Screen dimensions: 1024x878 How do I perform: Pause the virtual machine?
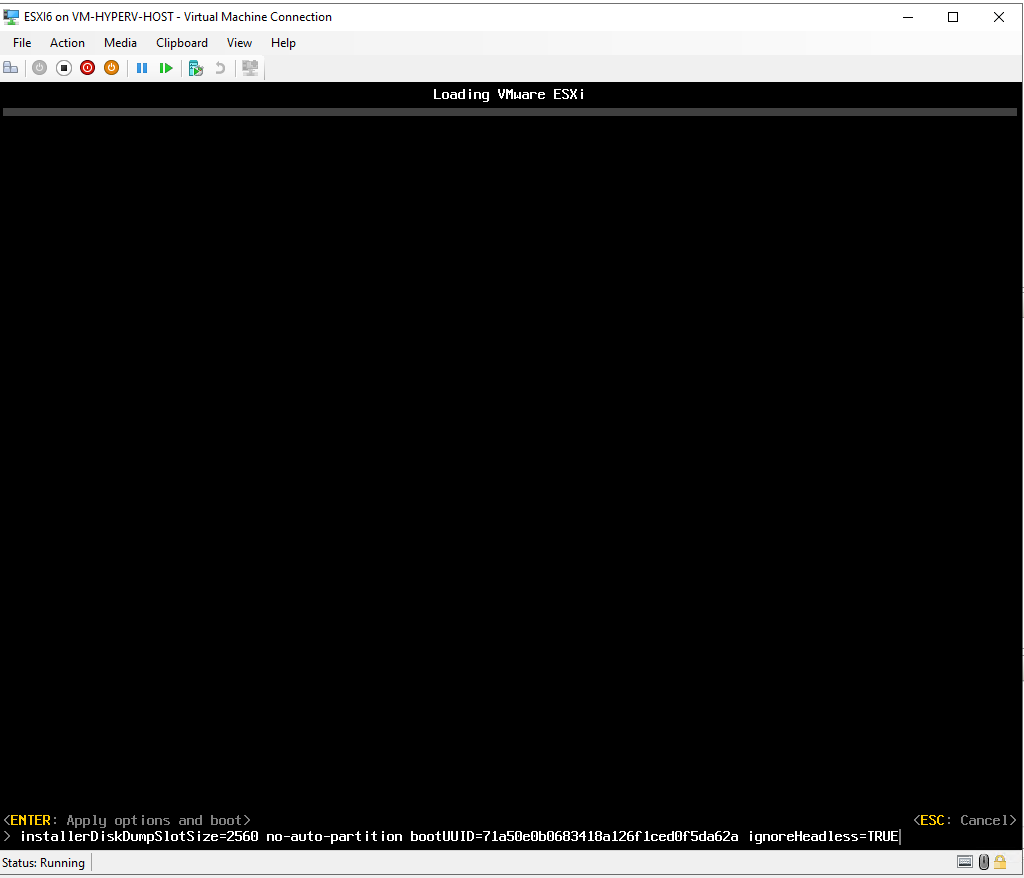pos(142,68)
